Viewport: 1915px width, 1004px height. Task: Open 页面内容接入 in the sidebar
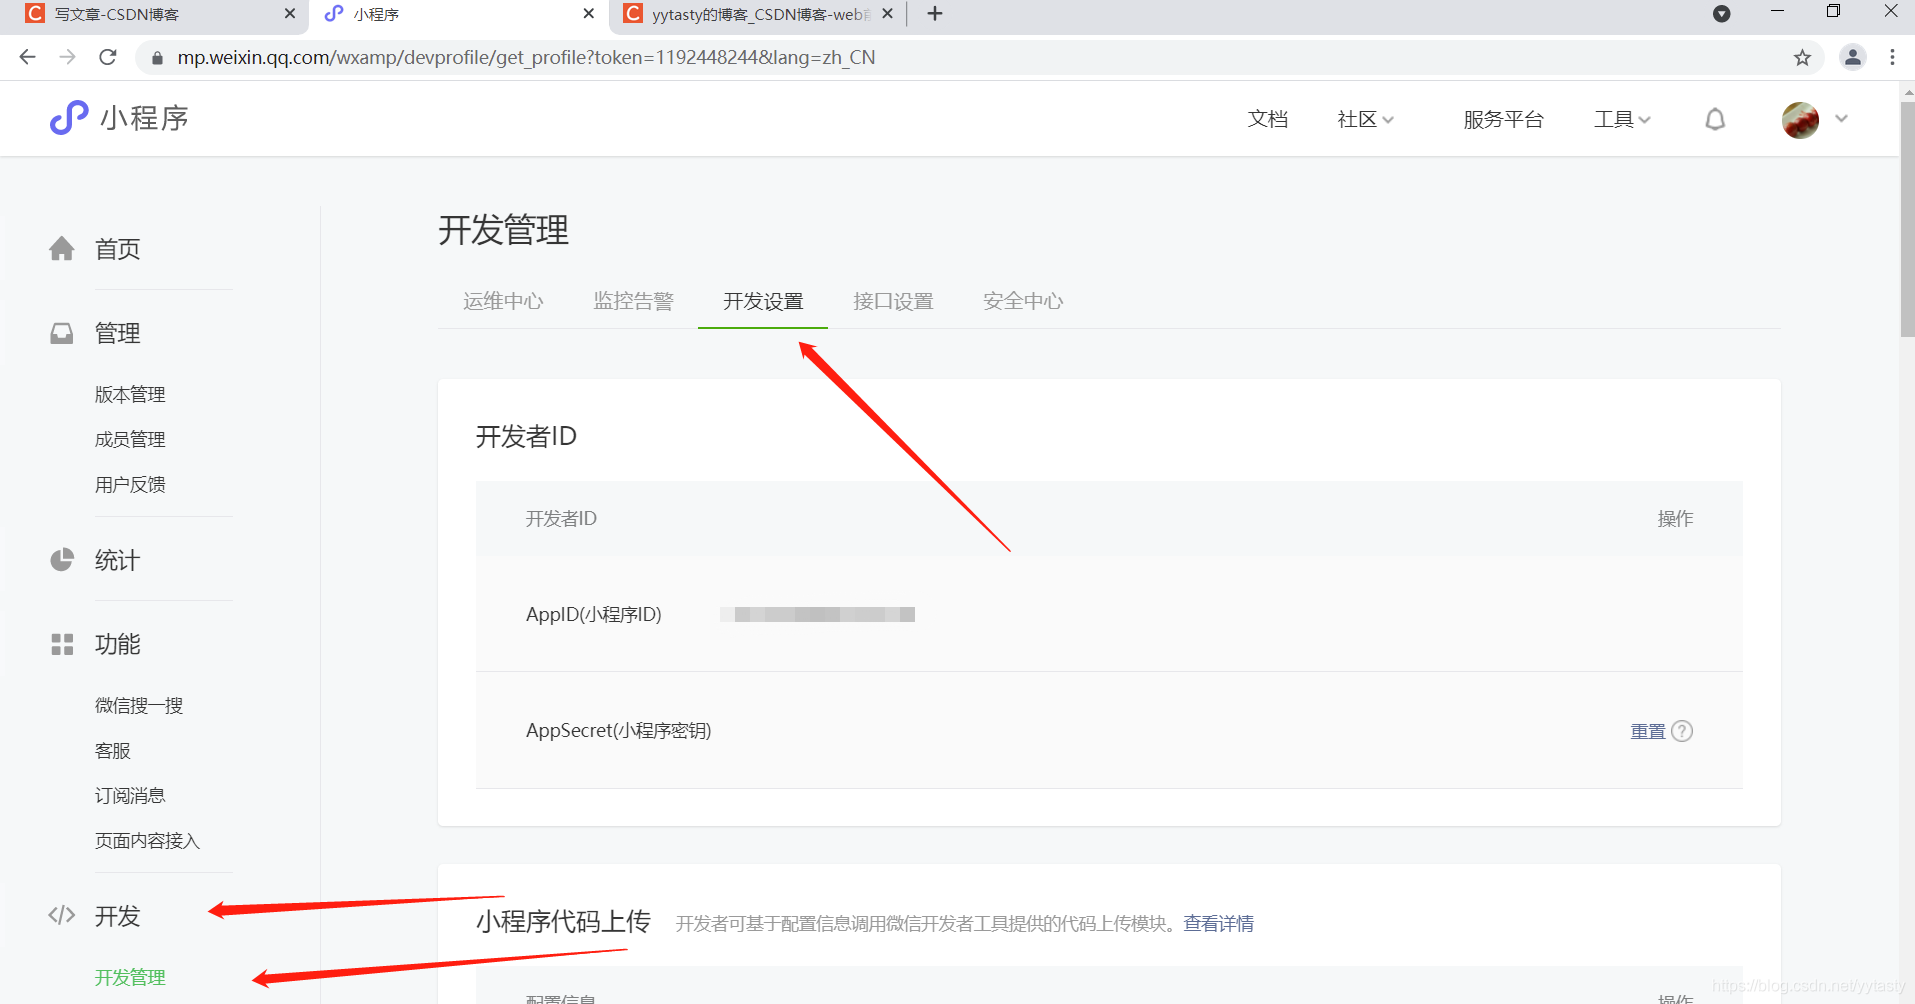click(147, 841)
